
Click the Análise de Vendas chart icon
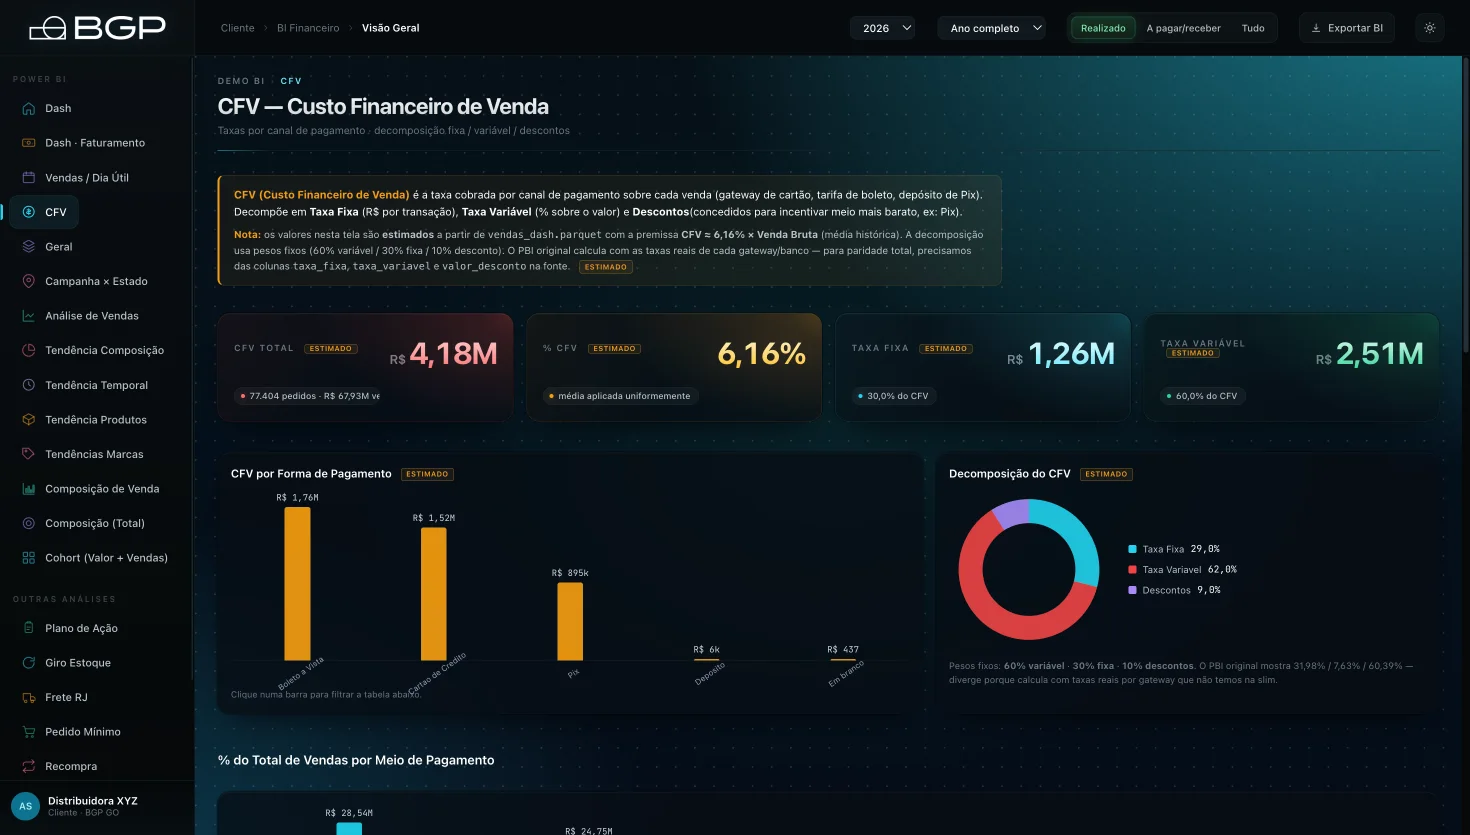click(x=28, y=316)
